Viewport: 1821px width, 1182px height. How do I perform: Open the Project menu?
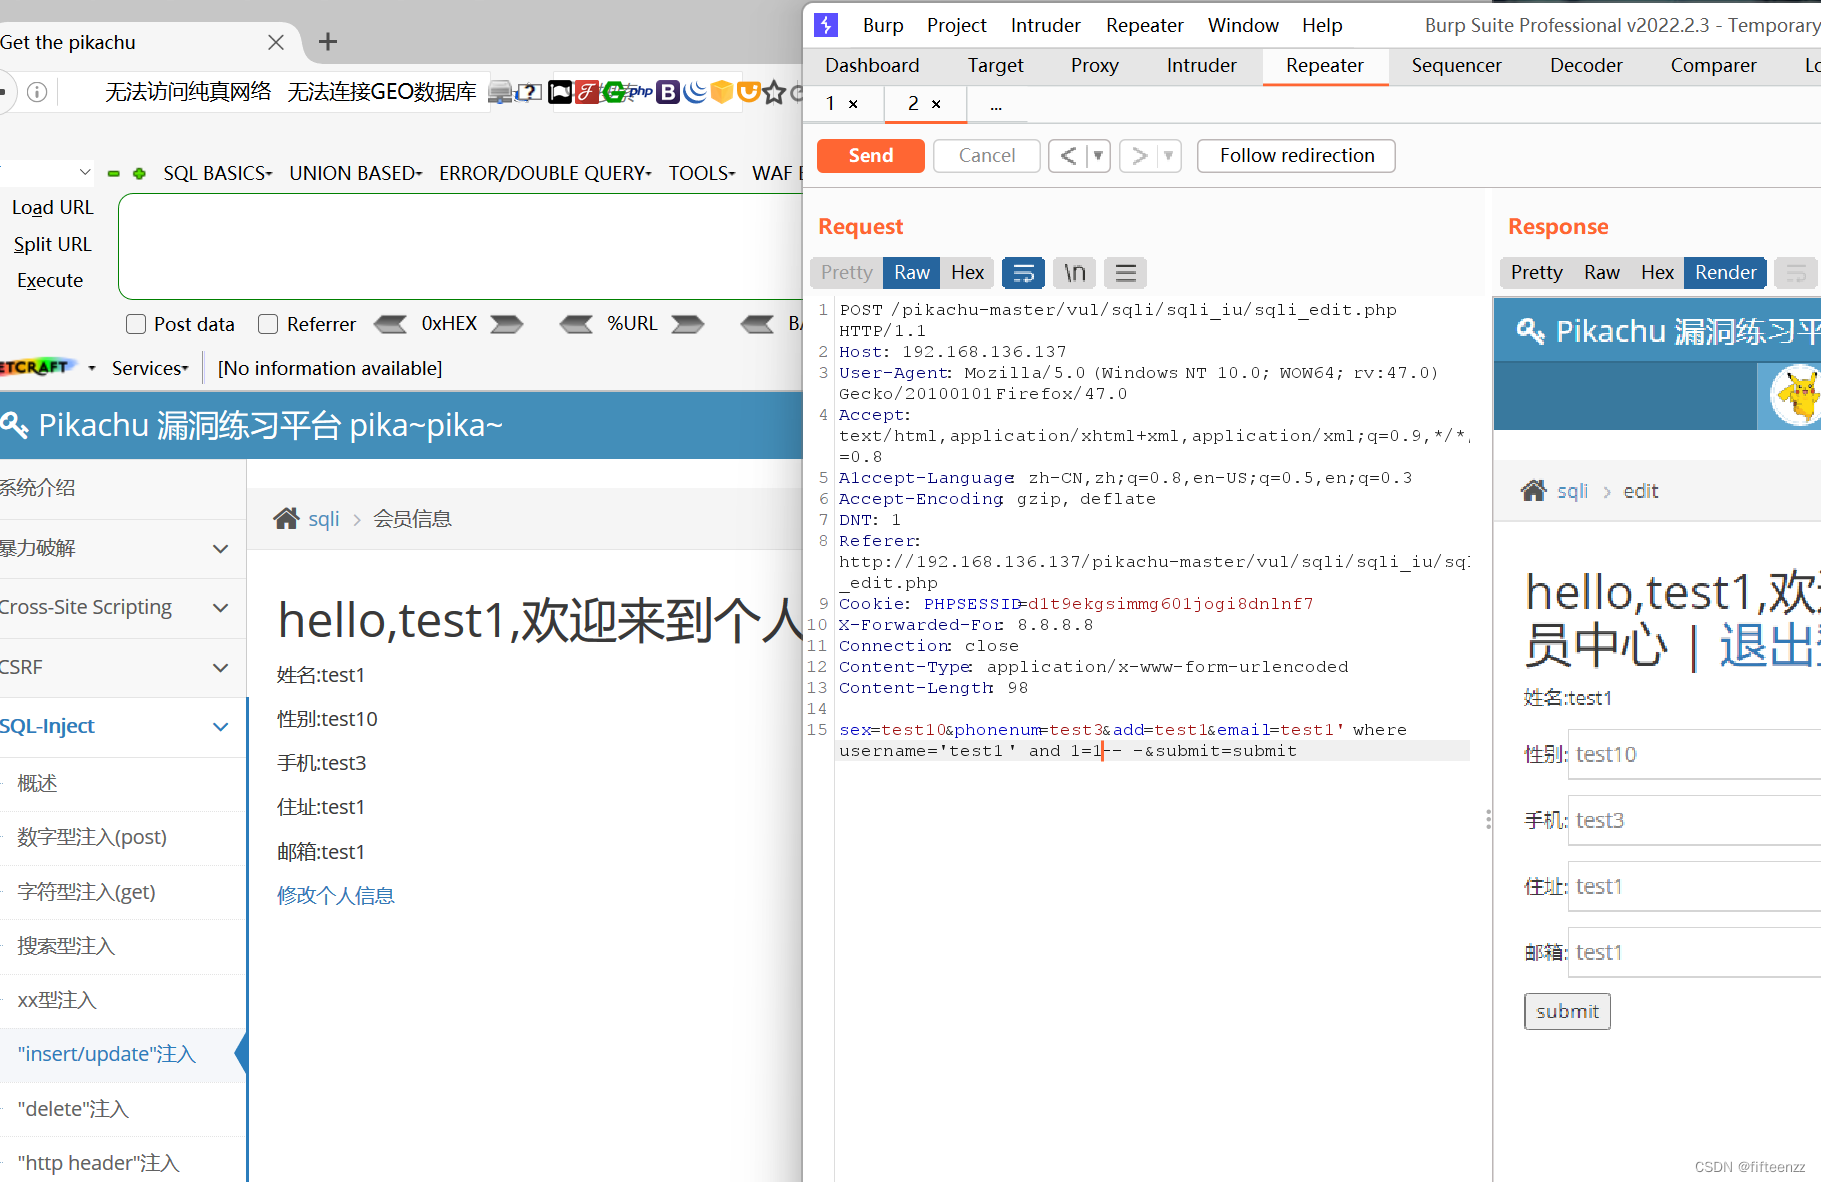pyautogui.click(x=956, y=25)
